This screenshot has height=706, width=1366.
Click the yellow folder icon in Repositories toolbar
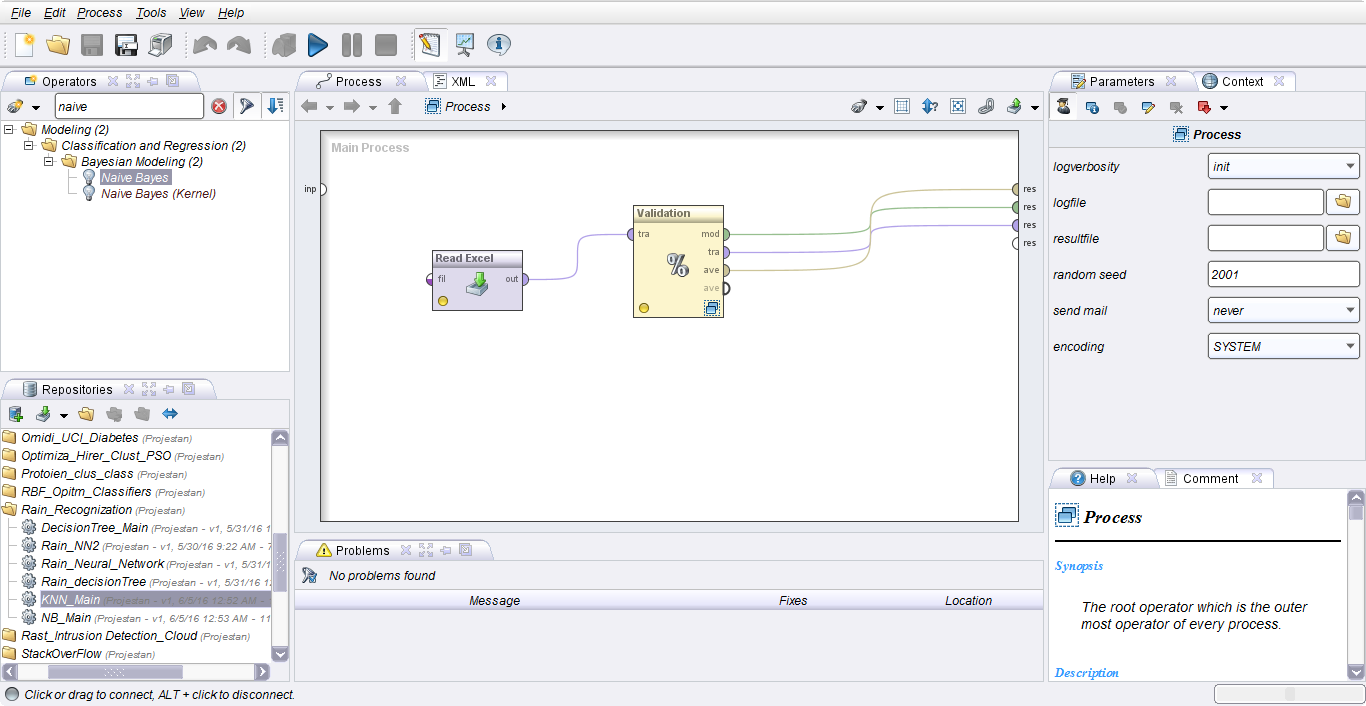[86, 414]
